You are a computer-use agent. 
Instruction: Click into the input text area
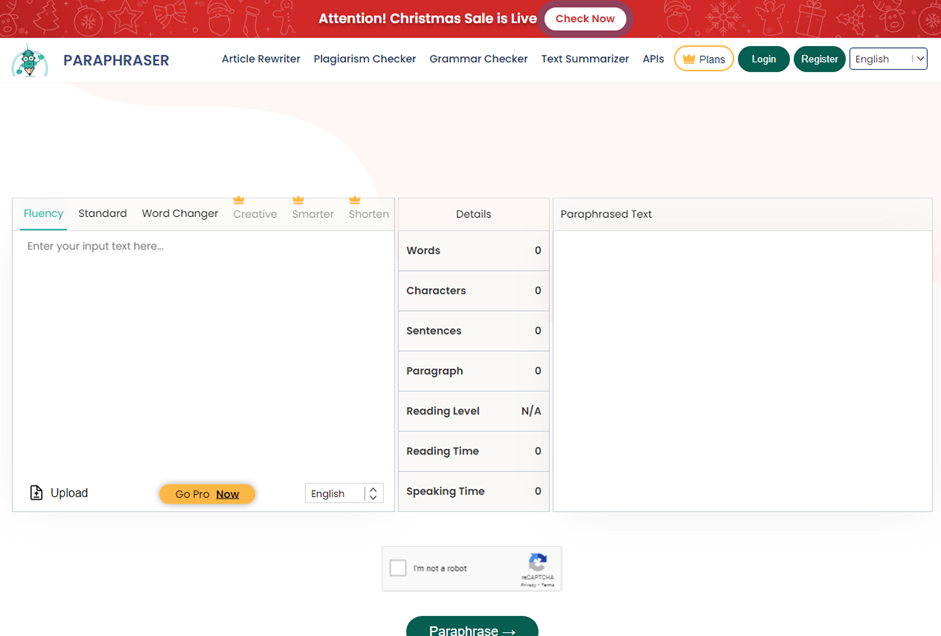pos(203,350)
